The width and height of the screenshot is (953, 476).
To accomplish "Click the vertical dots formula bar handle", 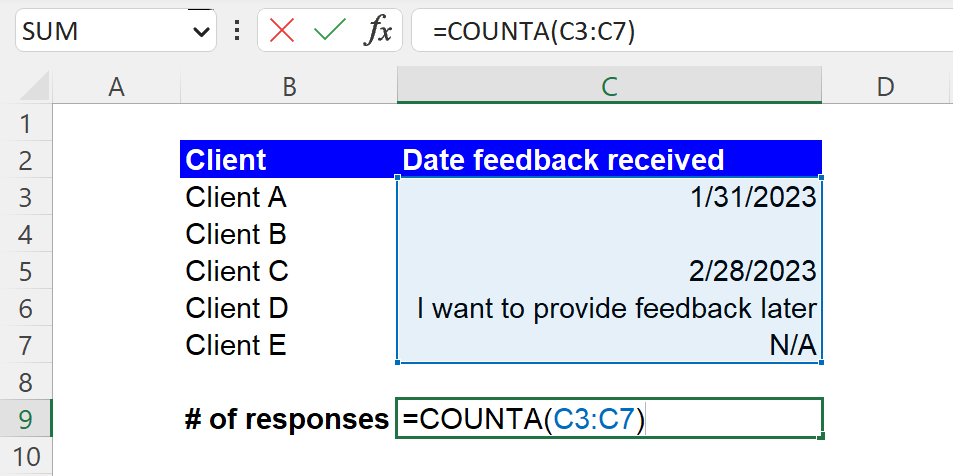I will 237,30.
